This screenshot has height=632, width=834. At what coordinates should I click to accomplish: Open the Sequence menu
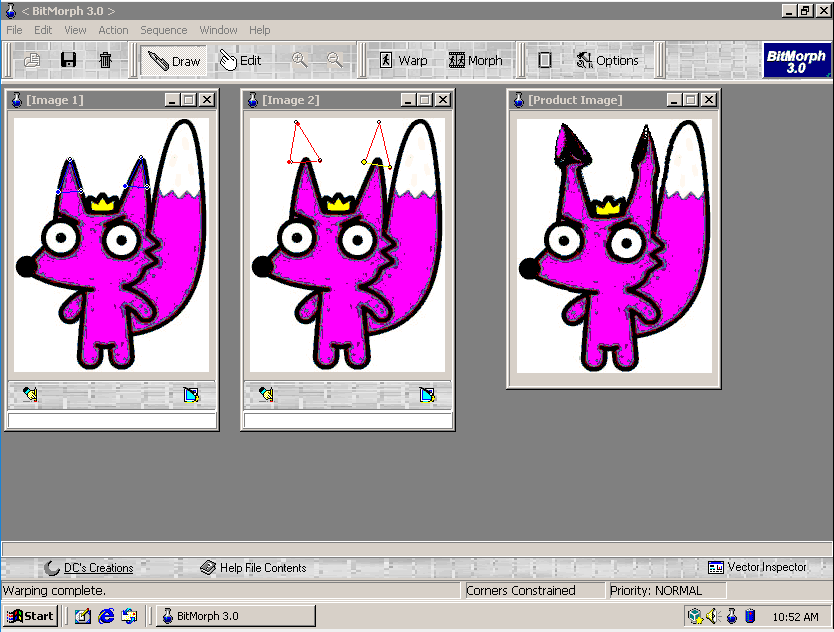click(163, 30)
